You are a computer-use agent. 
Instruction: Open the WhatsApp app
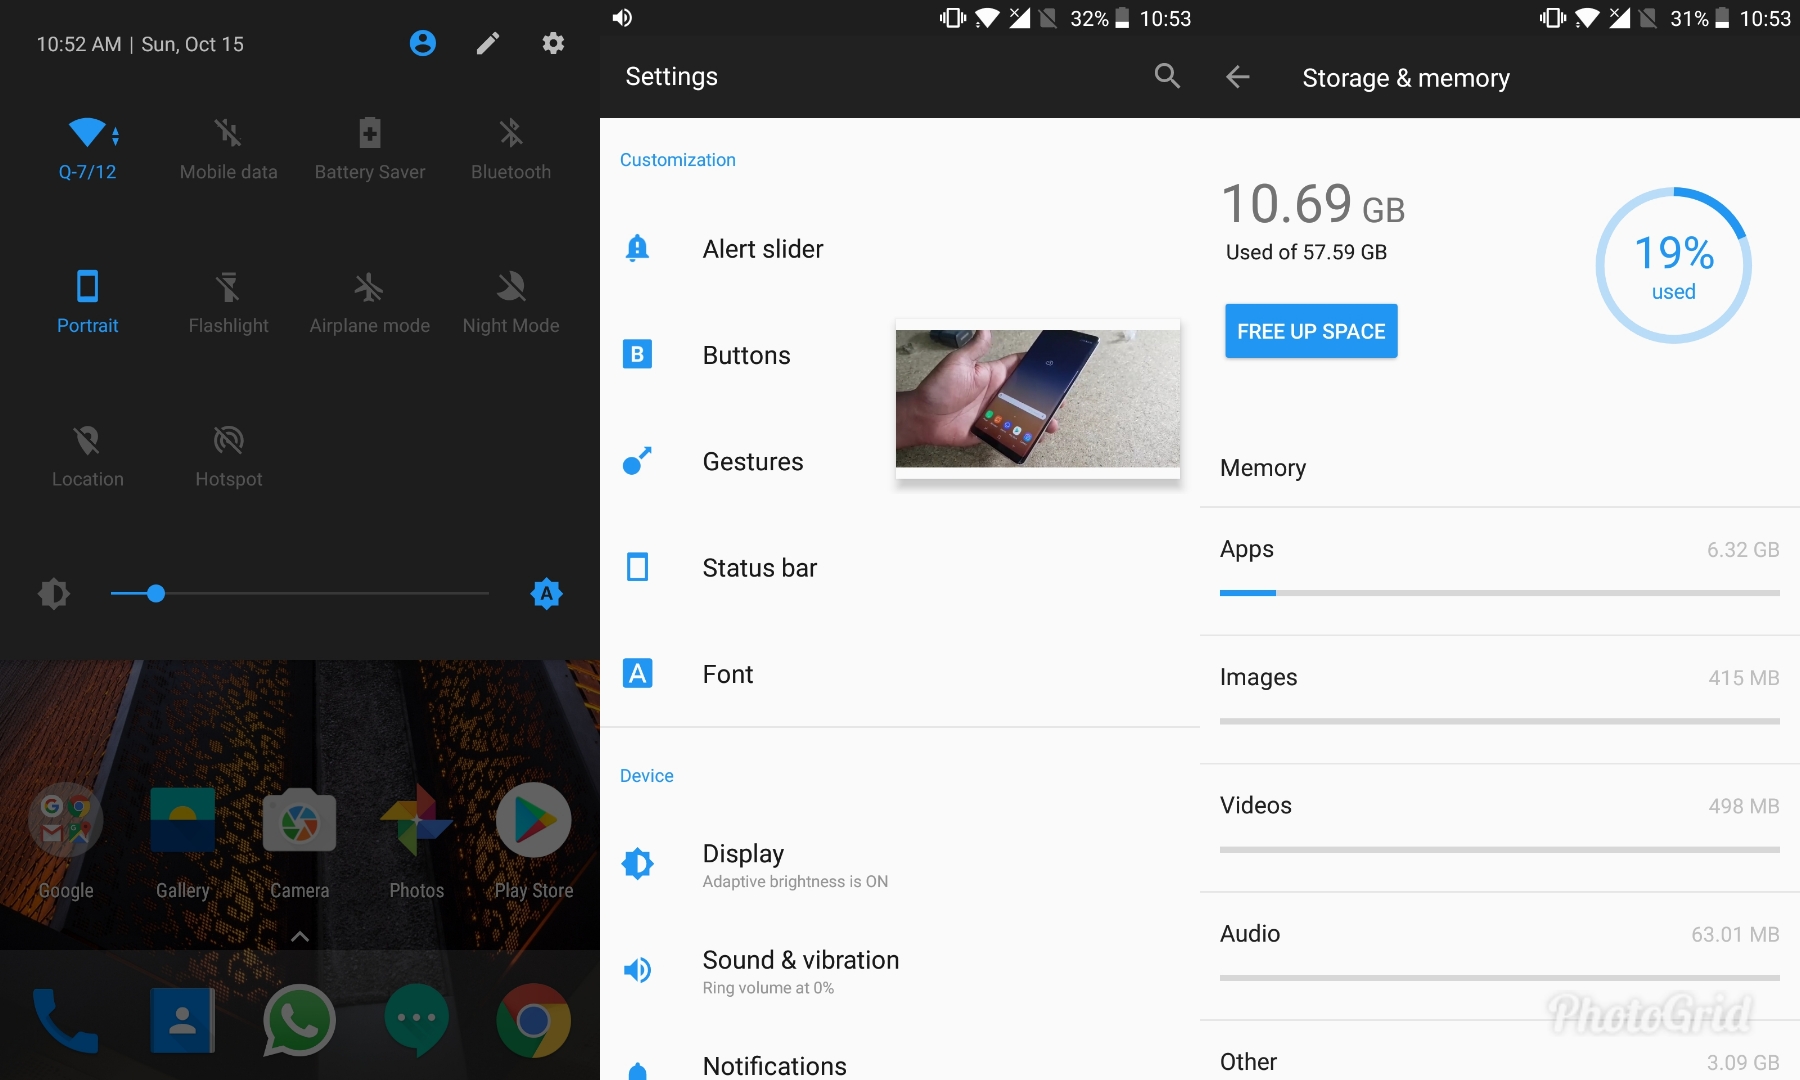(x=299, y=1020)
